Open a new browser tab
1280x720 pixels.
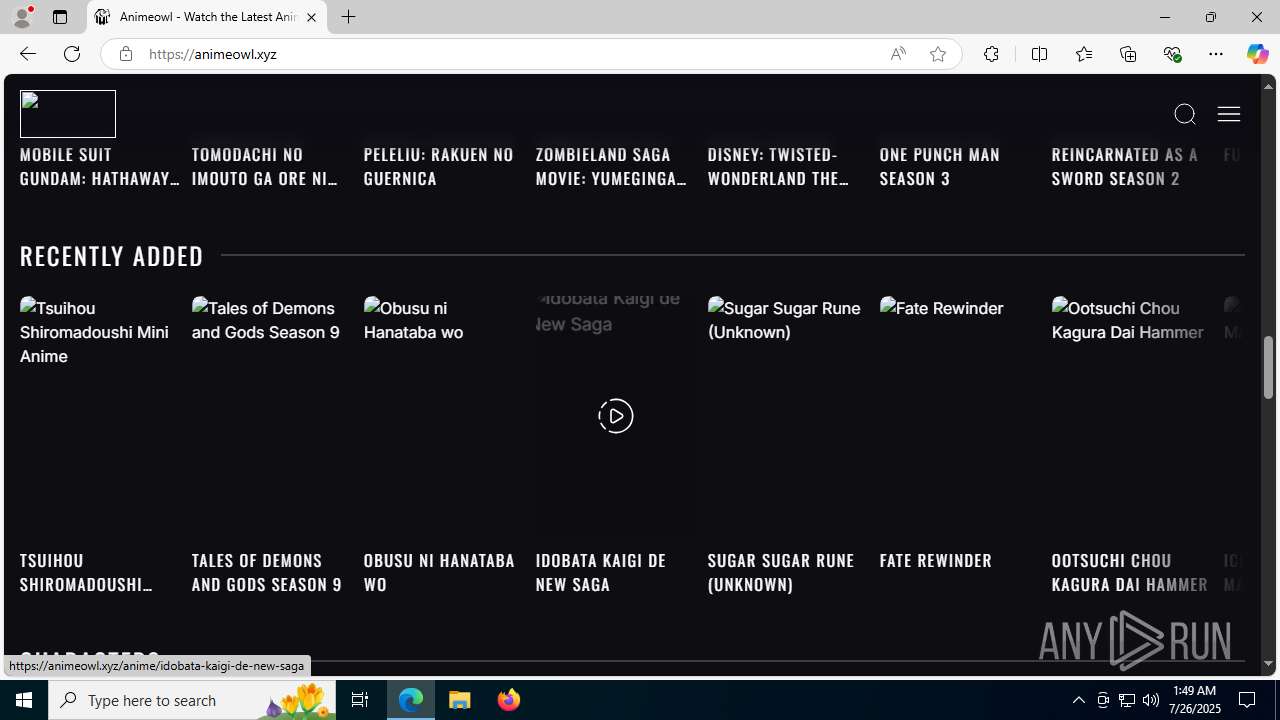pos(348,17)
